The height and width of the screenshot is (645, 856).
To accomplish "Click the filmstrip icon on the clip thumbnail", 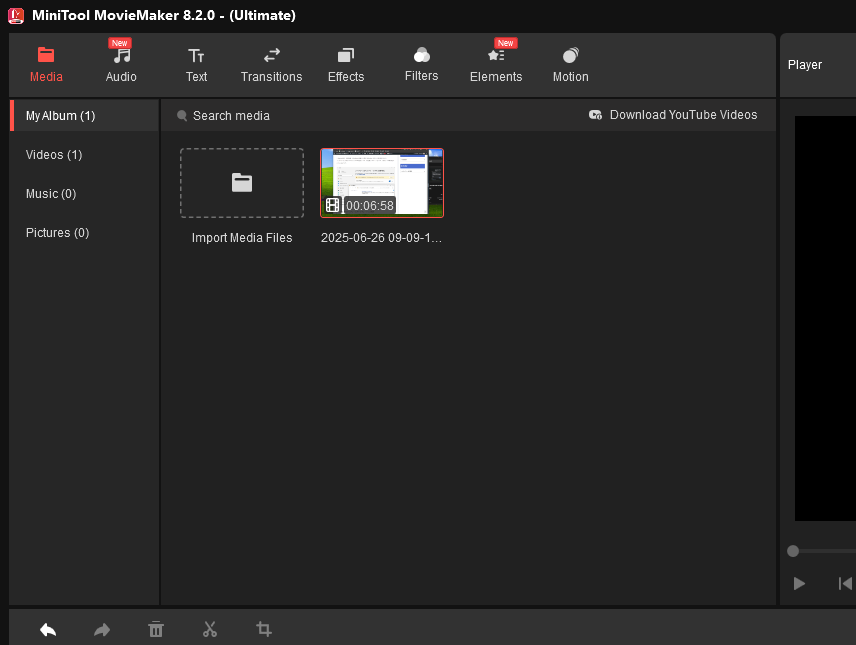I will click(332, 205).
